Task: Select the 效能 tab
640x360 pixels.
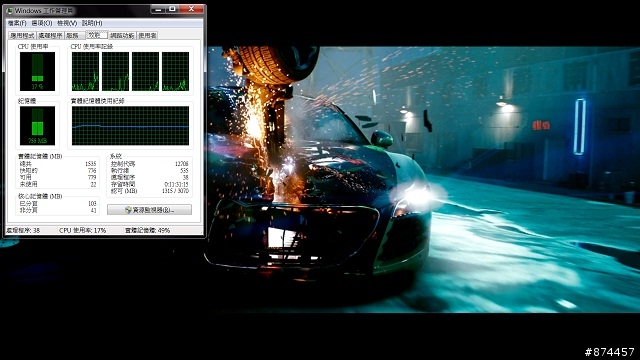Action: pyautogui.click(x=96, y=35)
